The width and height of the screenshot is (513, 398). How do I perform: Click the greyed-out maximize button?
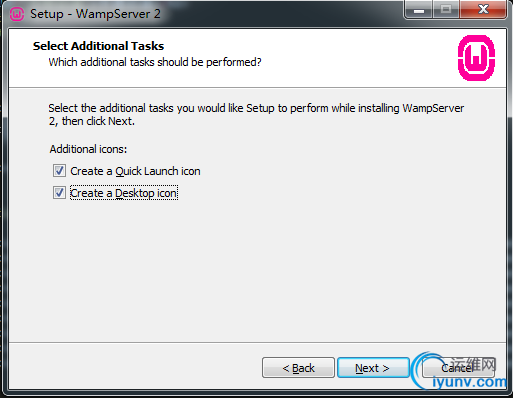click(x=446, y=10)
